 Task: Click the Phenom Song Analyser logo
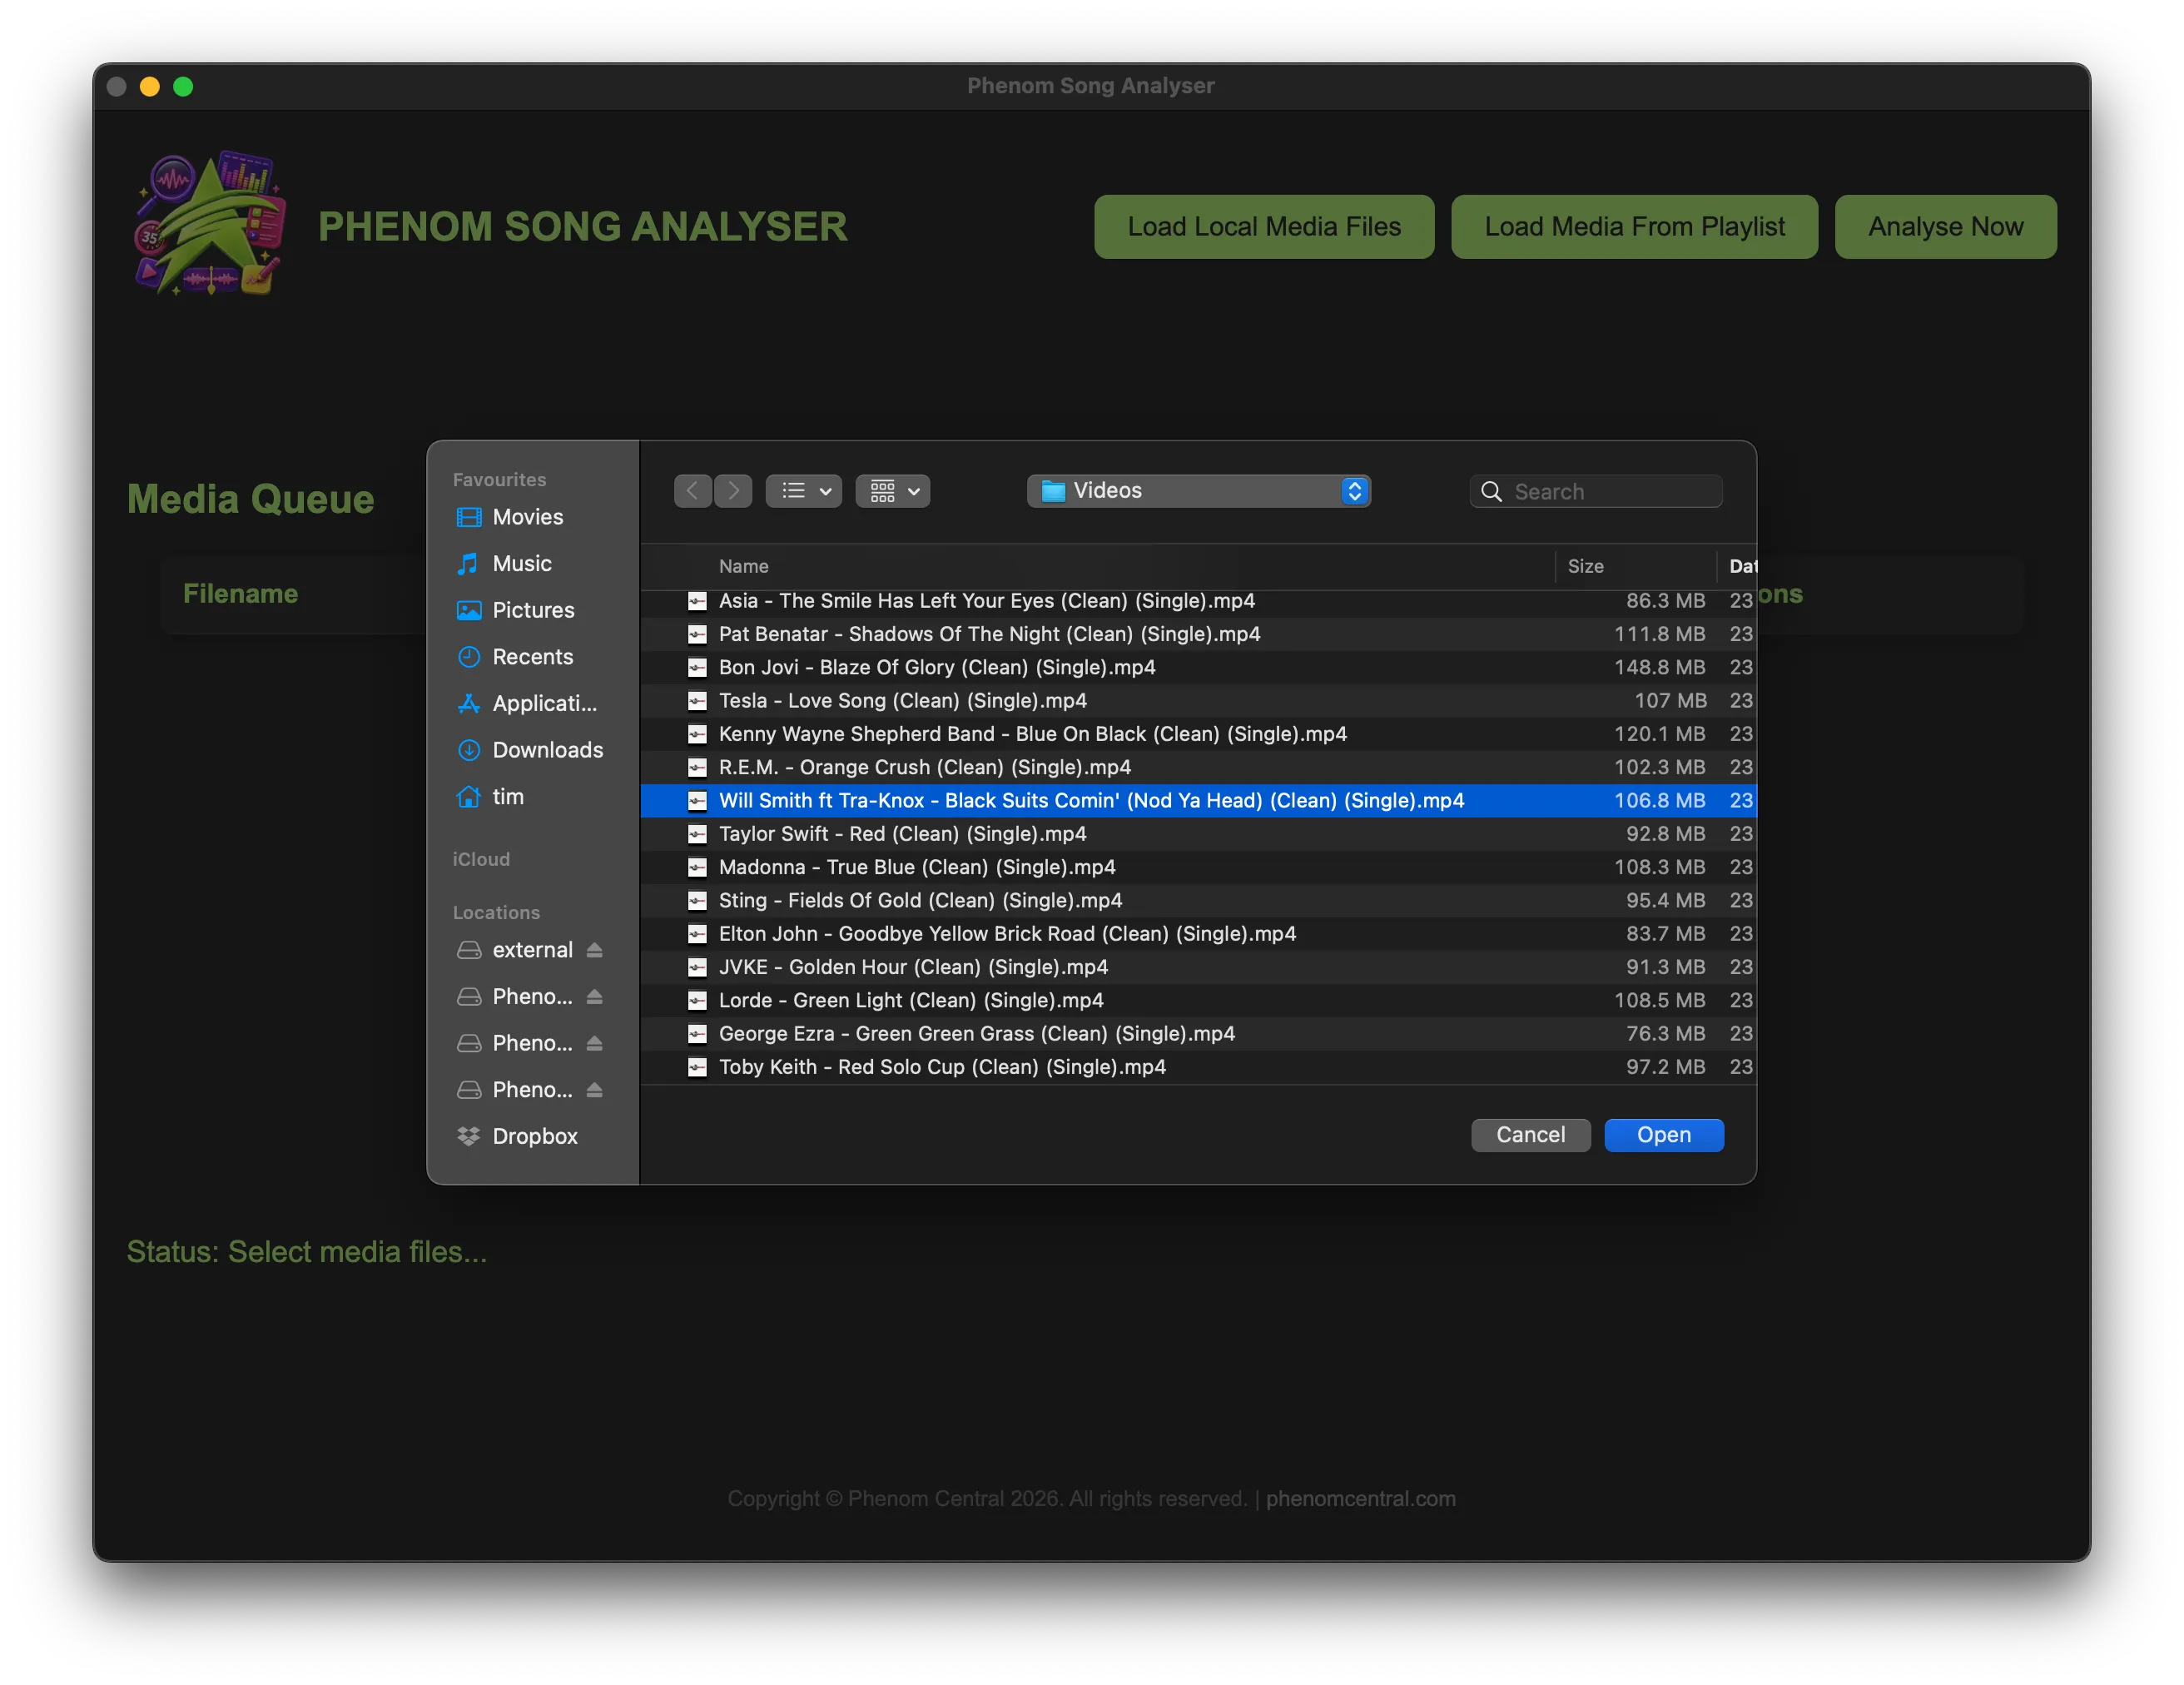click(x=211, y=223)
